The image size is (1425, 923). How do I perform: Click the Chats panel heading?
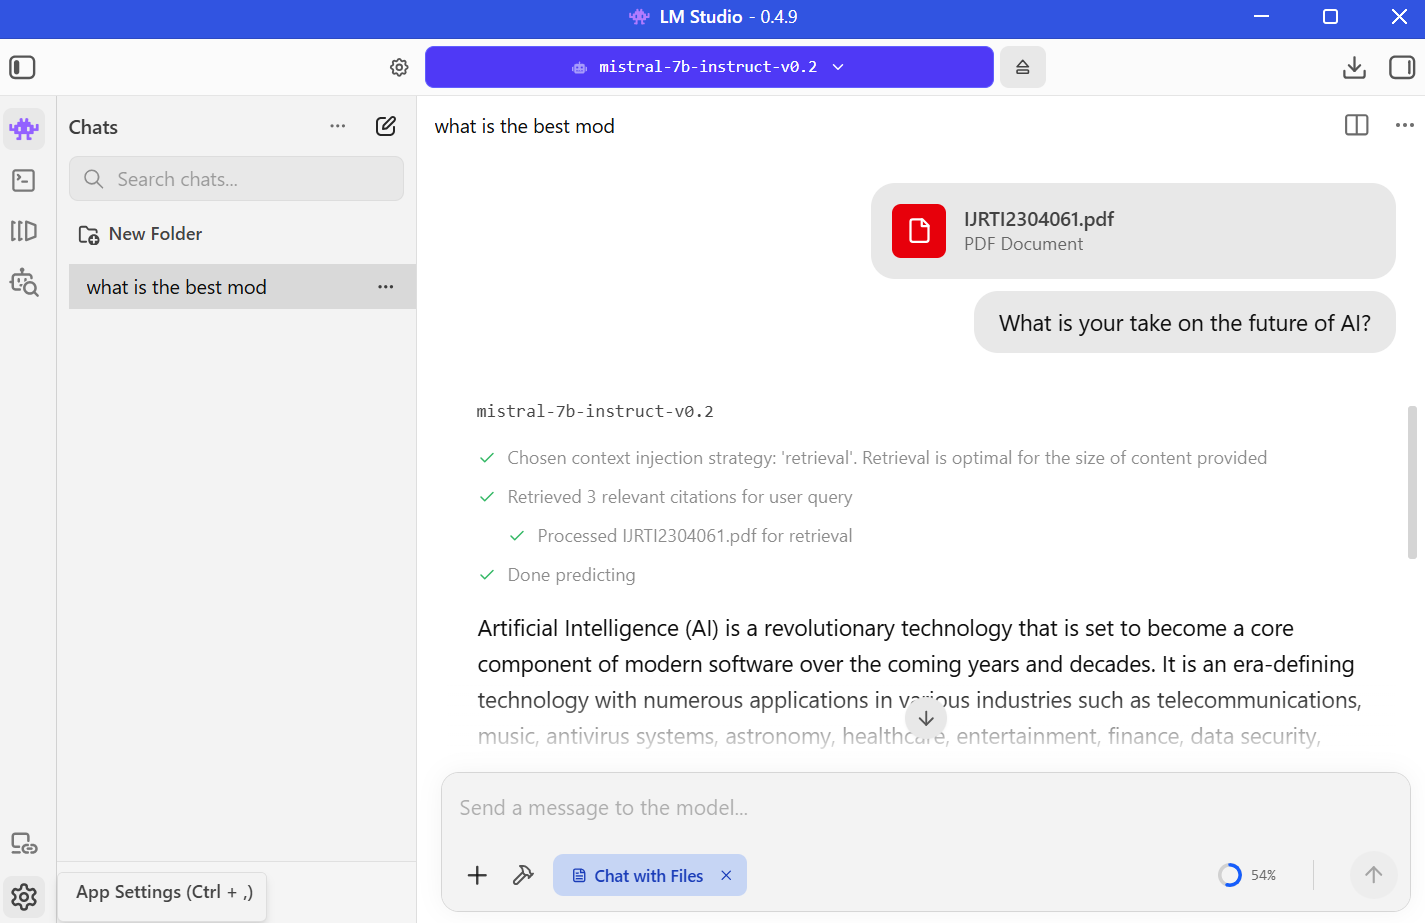click(93, 127)
